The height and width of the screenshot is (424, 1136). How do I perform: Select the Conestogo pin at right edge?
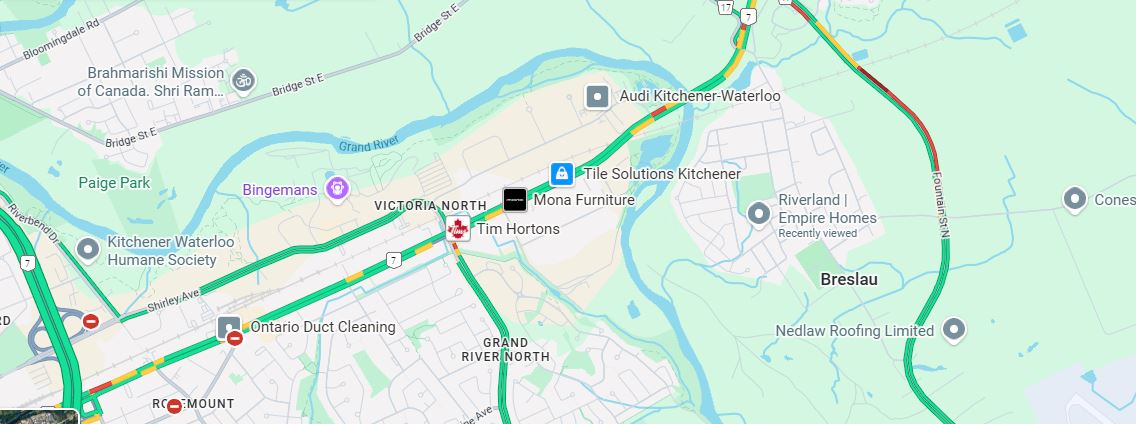tap(1074, 199)
